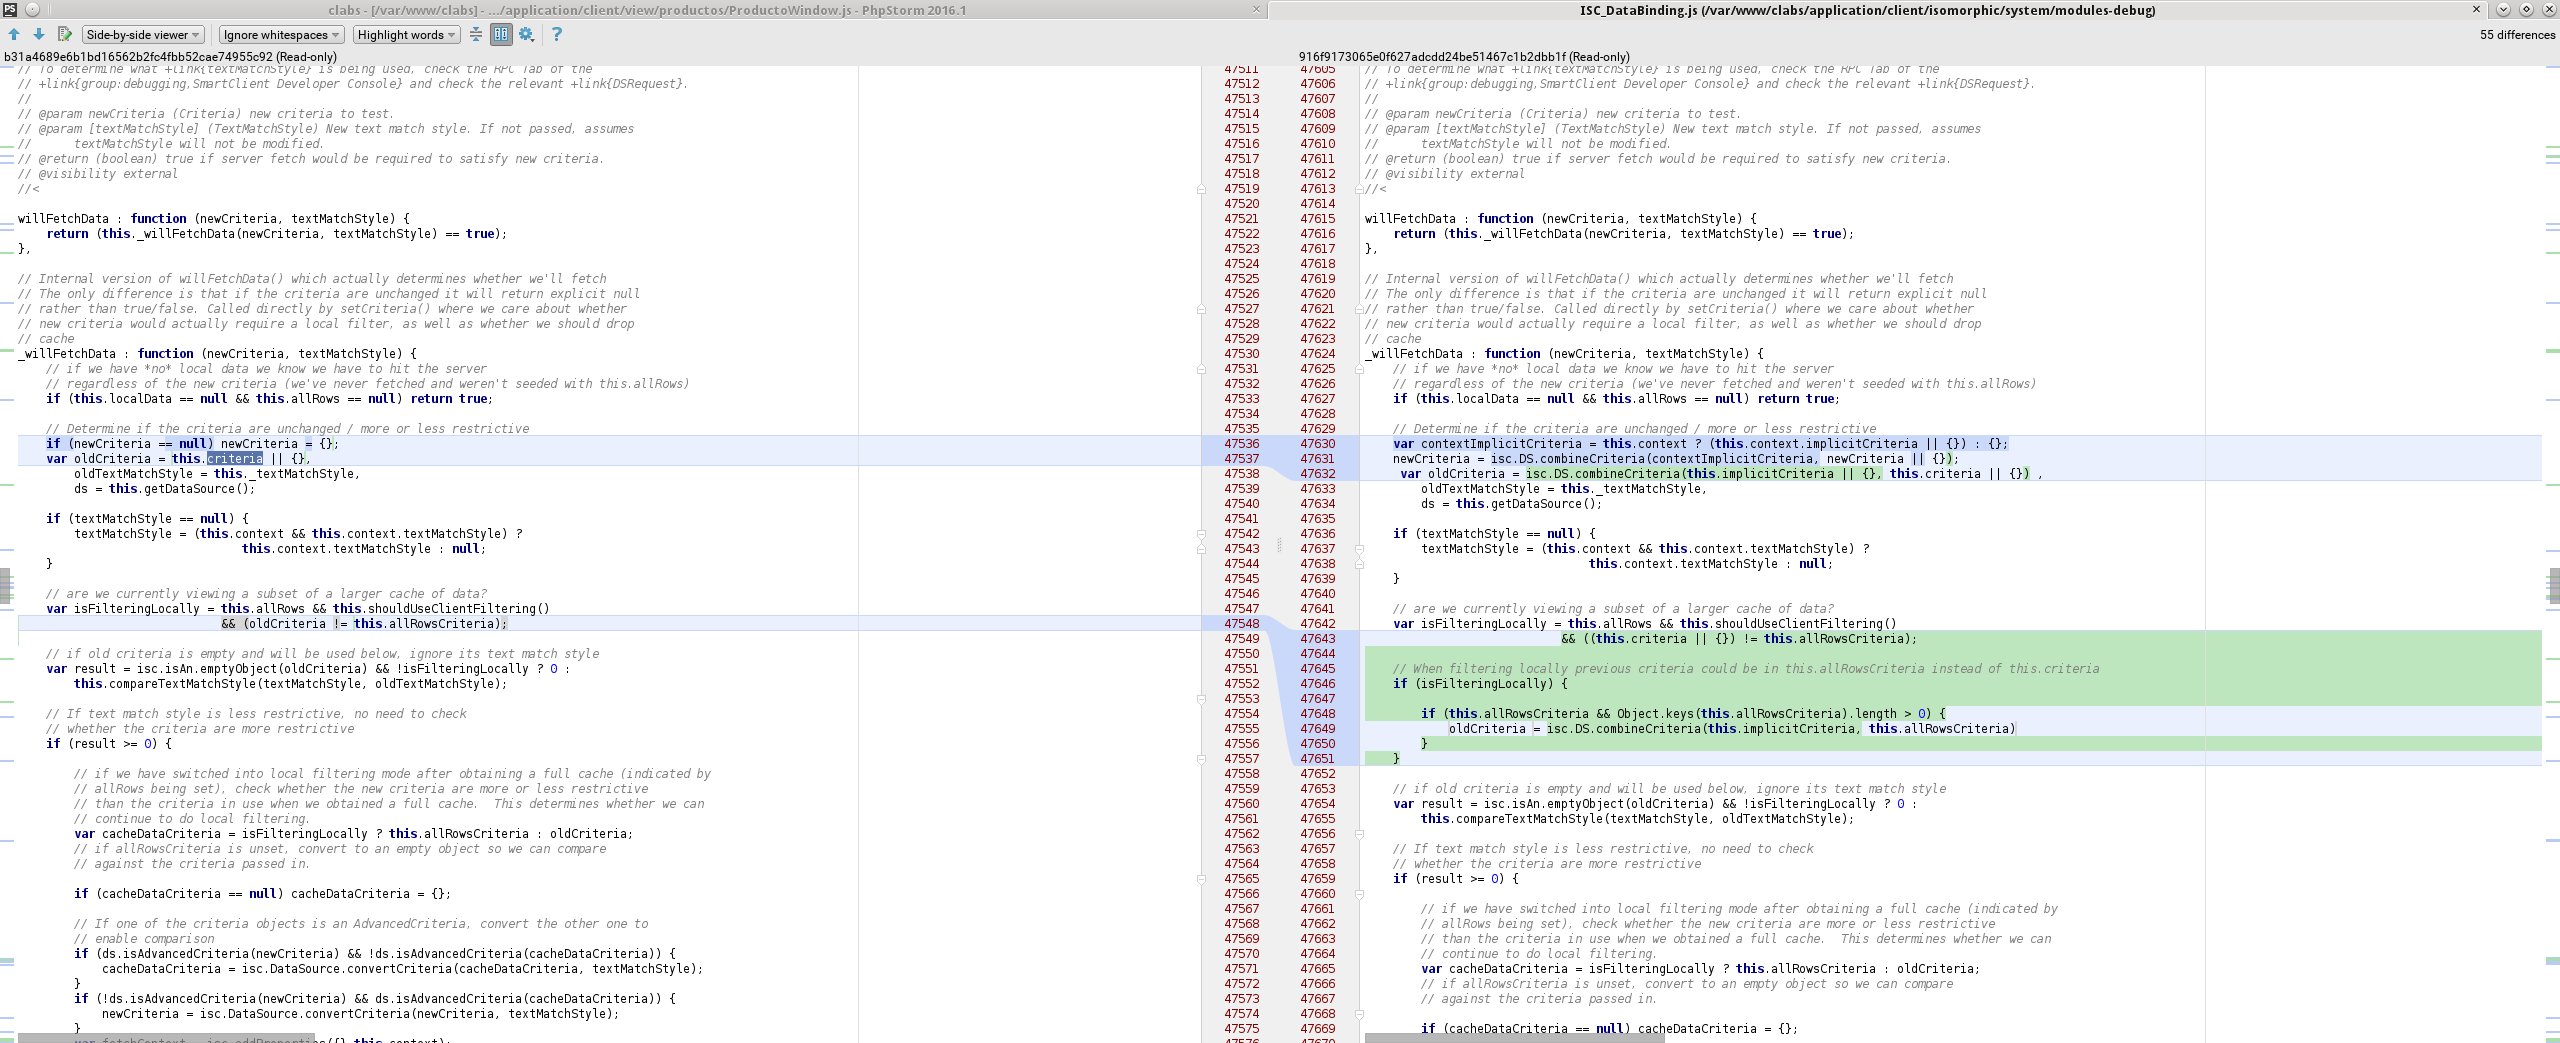The image size is (2560, 1043).
Task: Click the jump-to-source pencil icon
Action: [65, 34]
